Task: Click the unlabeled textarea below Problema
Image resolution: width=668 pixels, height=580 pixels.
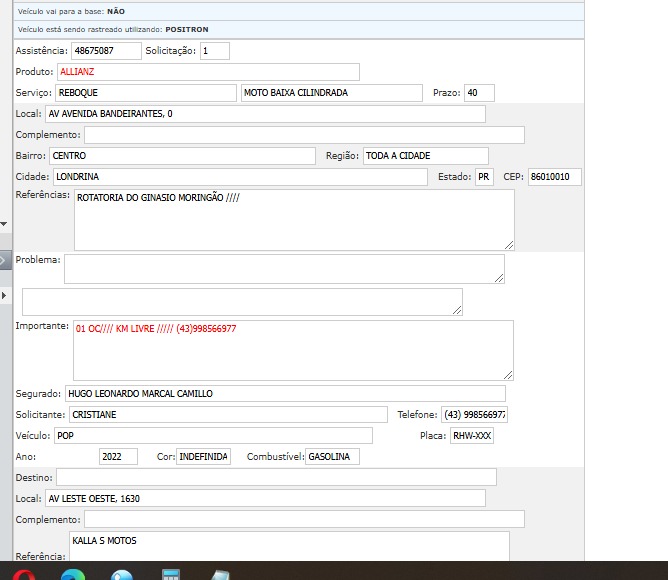Action: coord(242,302)
